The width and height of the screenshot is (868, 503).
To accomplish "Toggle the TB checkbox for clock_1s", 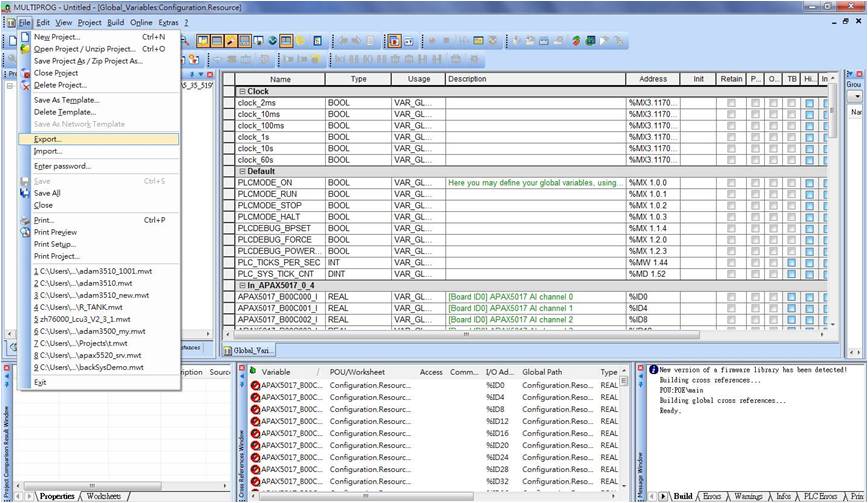I will pos(791,137).
